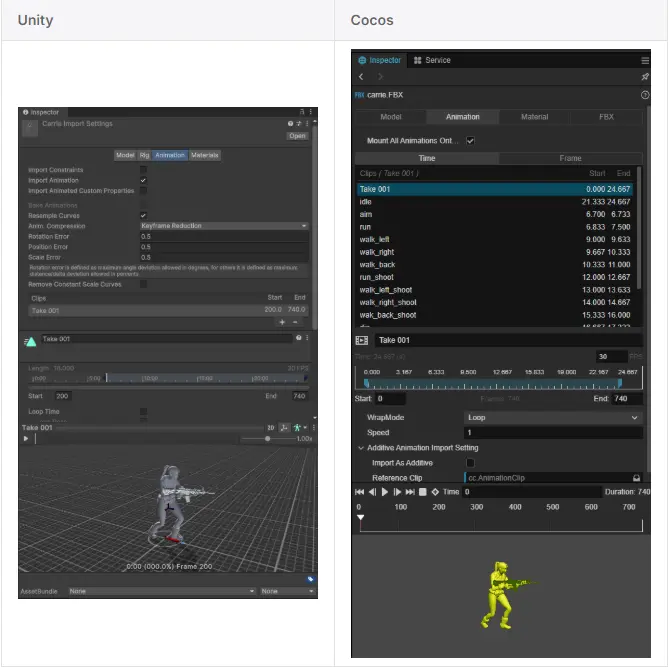The height and width of the screenshot is (667, 669).
Task: Open Unity preview bar kebab menu
Action: click(x=314, y=428)
